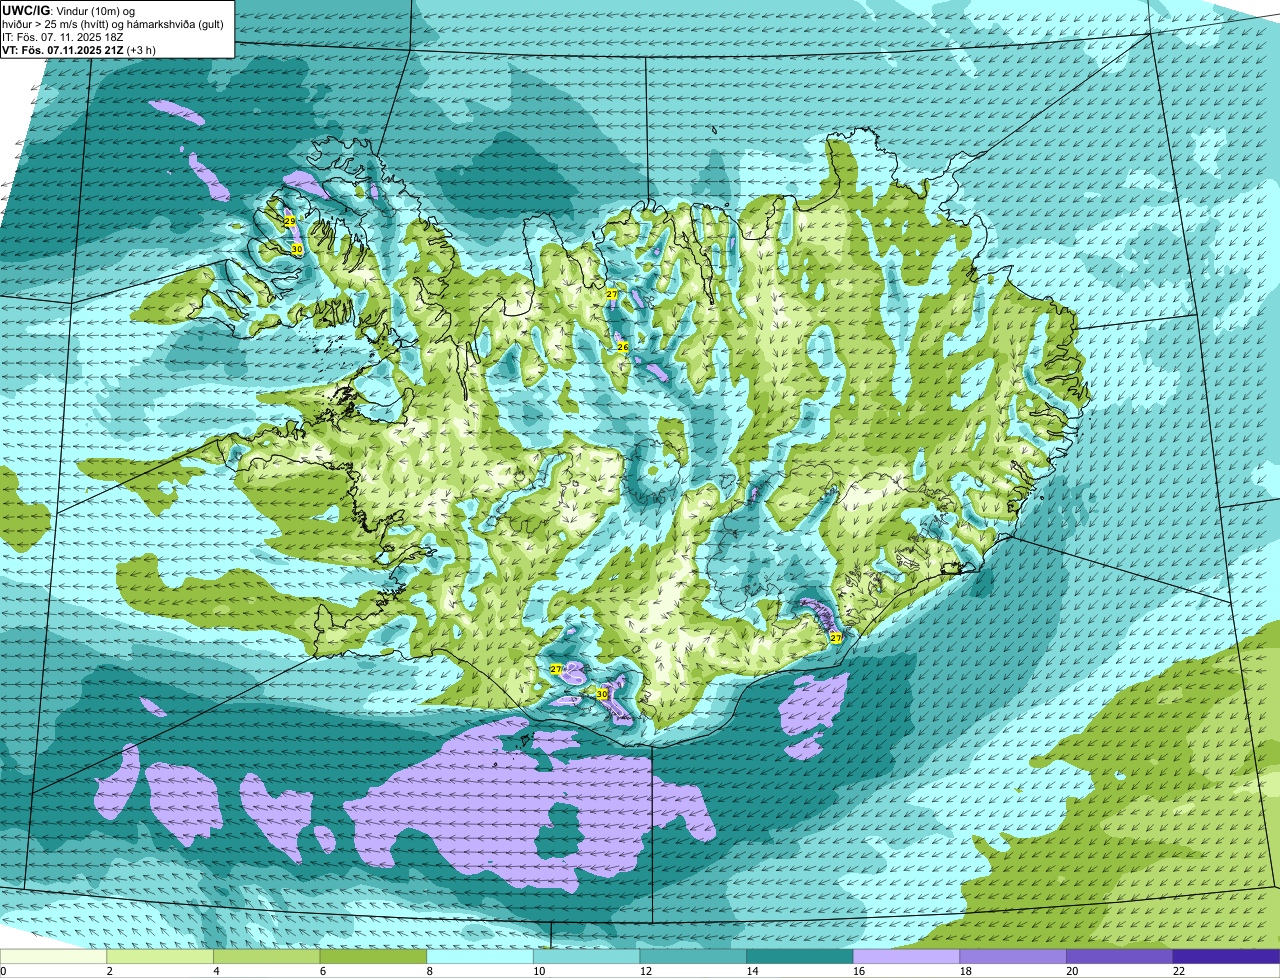Click the yellow gust label '29'
This screenshot has width=1280, height=978.
(x=290, y=221)
